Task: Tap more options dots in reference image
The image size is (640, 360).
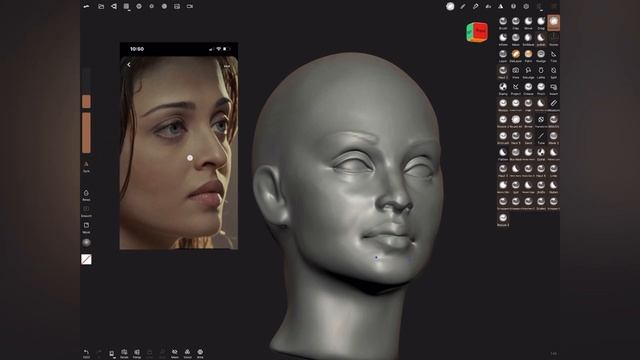Action: (227, 66)
